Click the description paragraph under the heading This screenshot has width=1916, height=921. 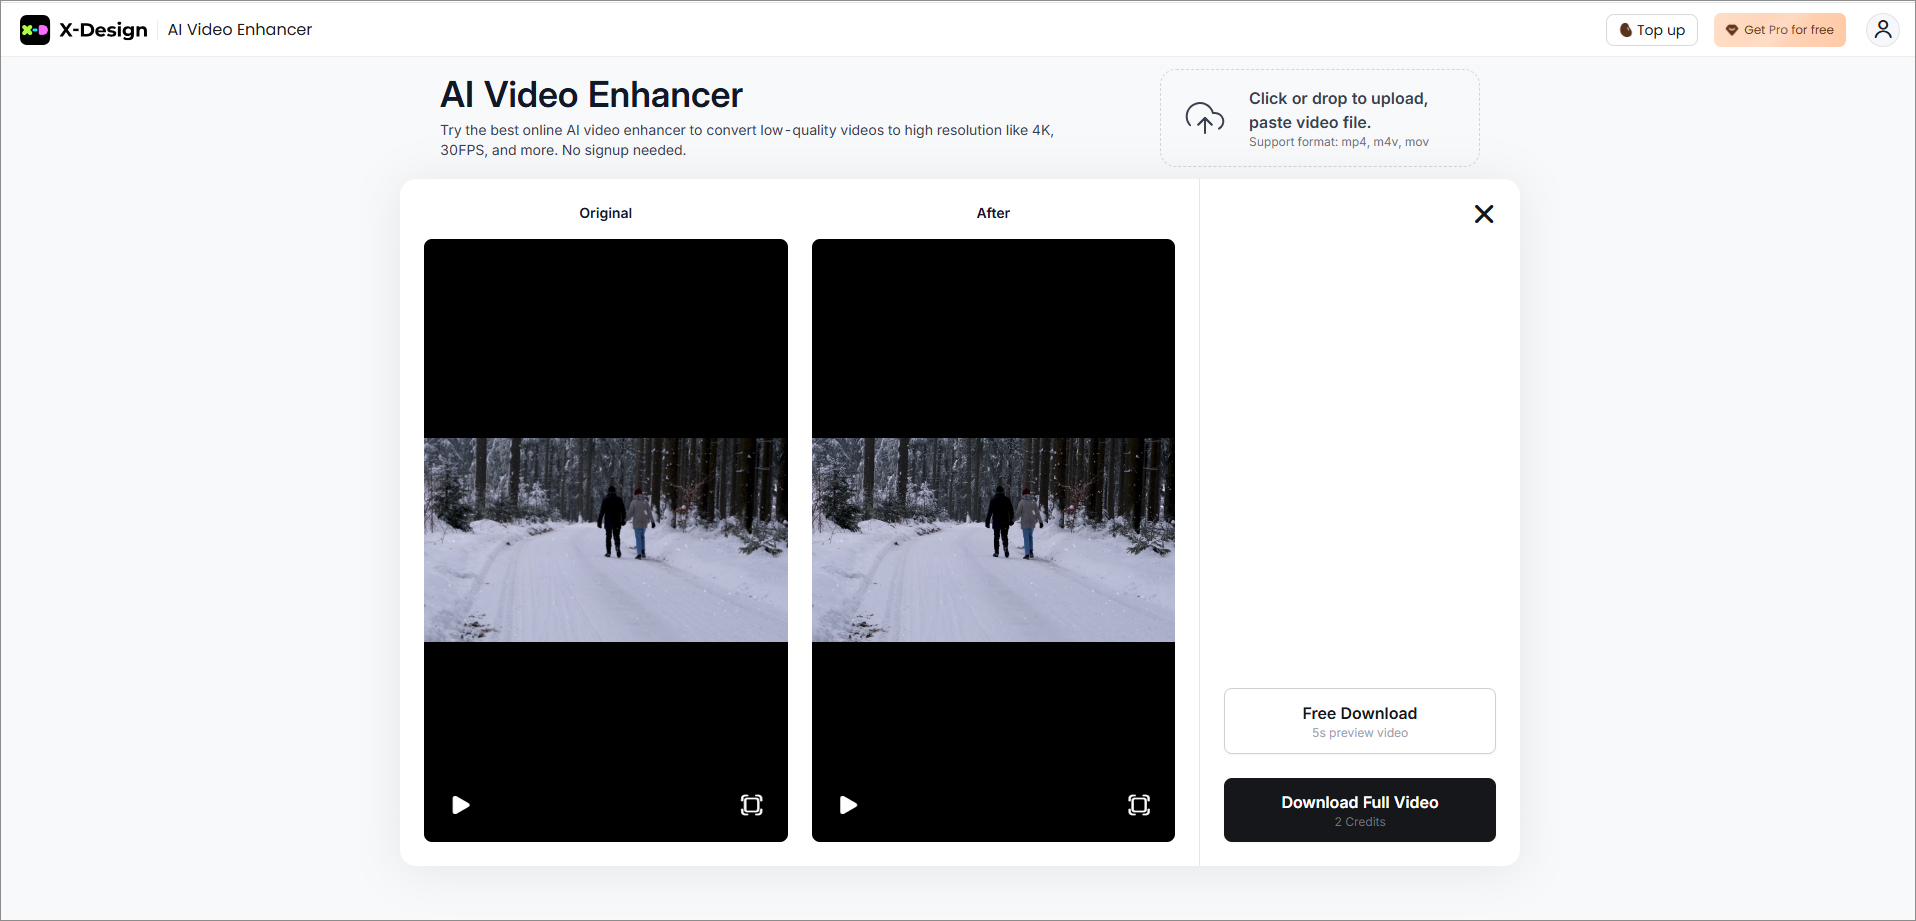coord(747,140)
